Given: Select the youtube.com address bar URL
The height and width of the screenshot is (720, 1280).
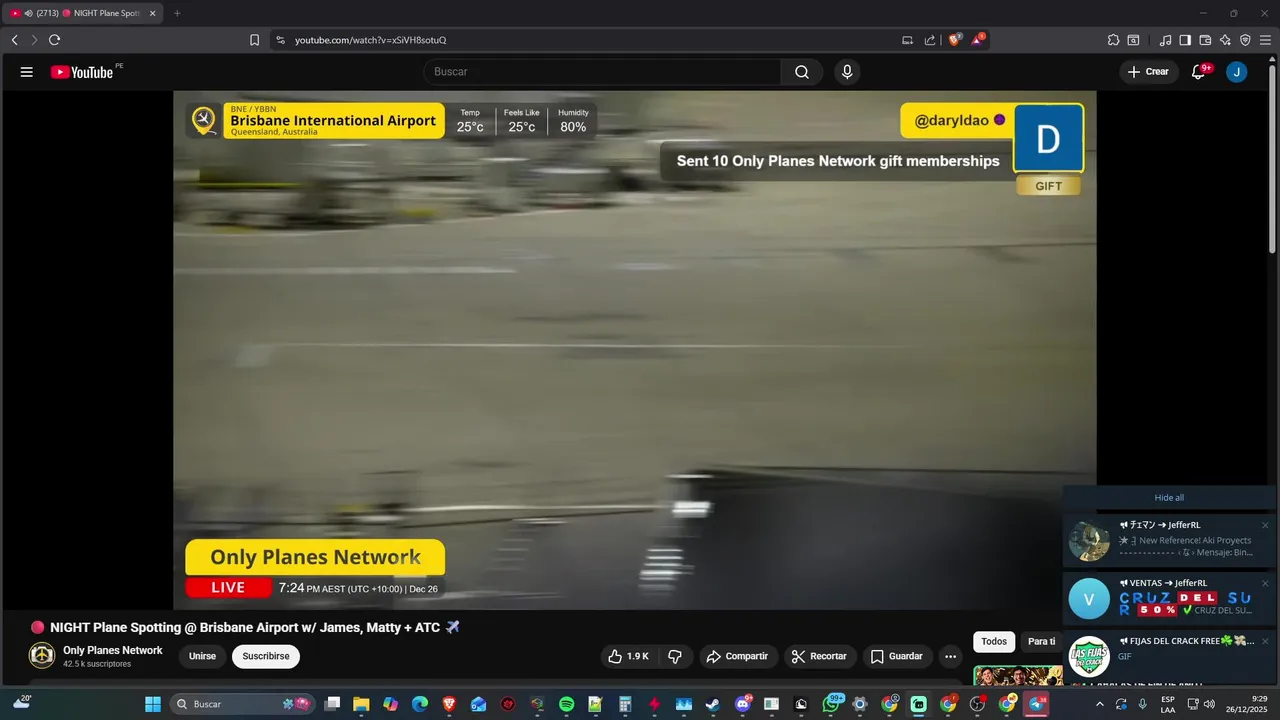Looking at the screenshot, I should tap(370, 40).
